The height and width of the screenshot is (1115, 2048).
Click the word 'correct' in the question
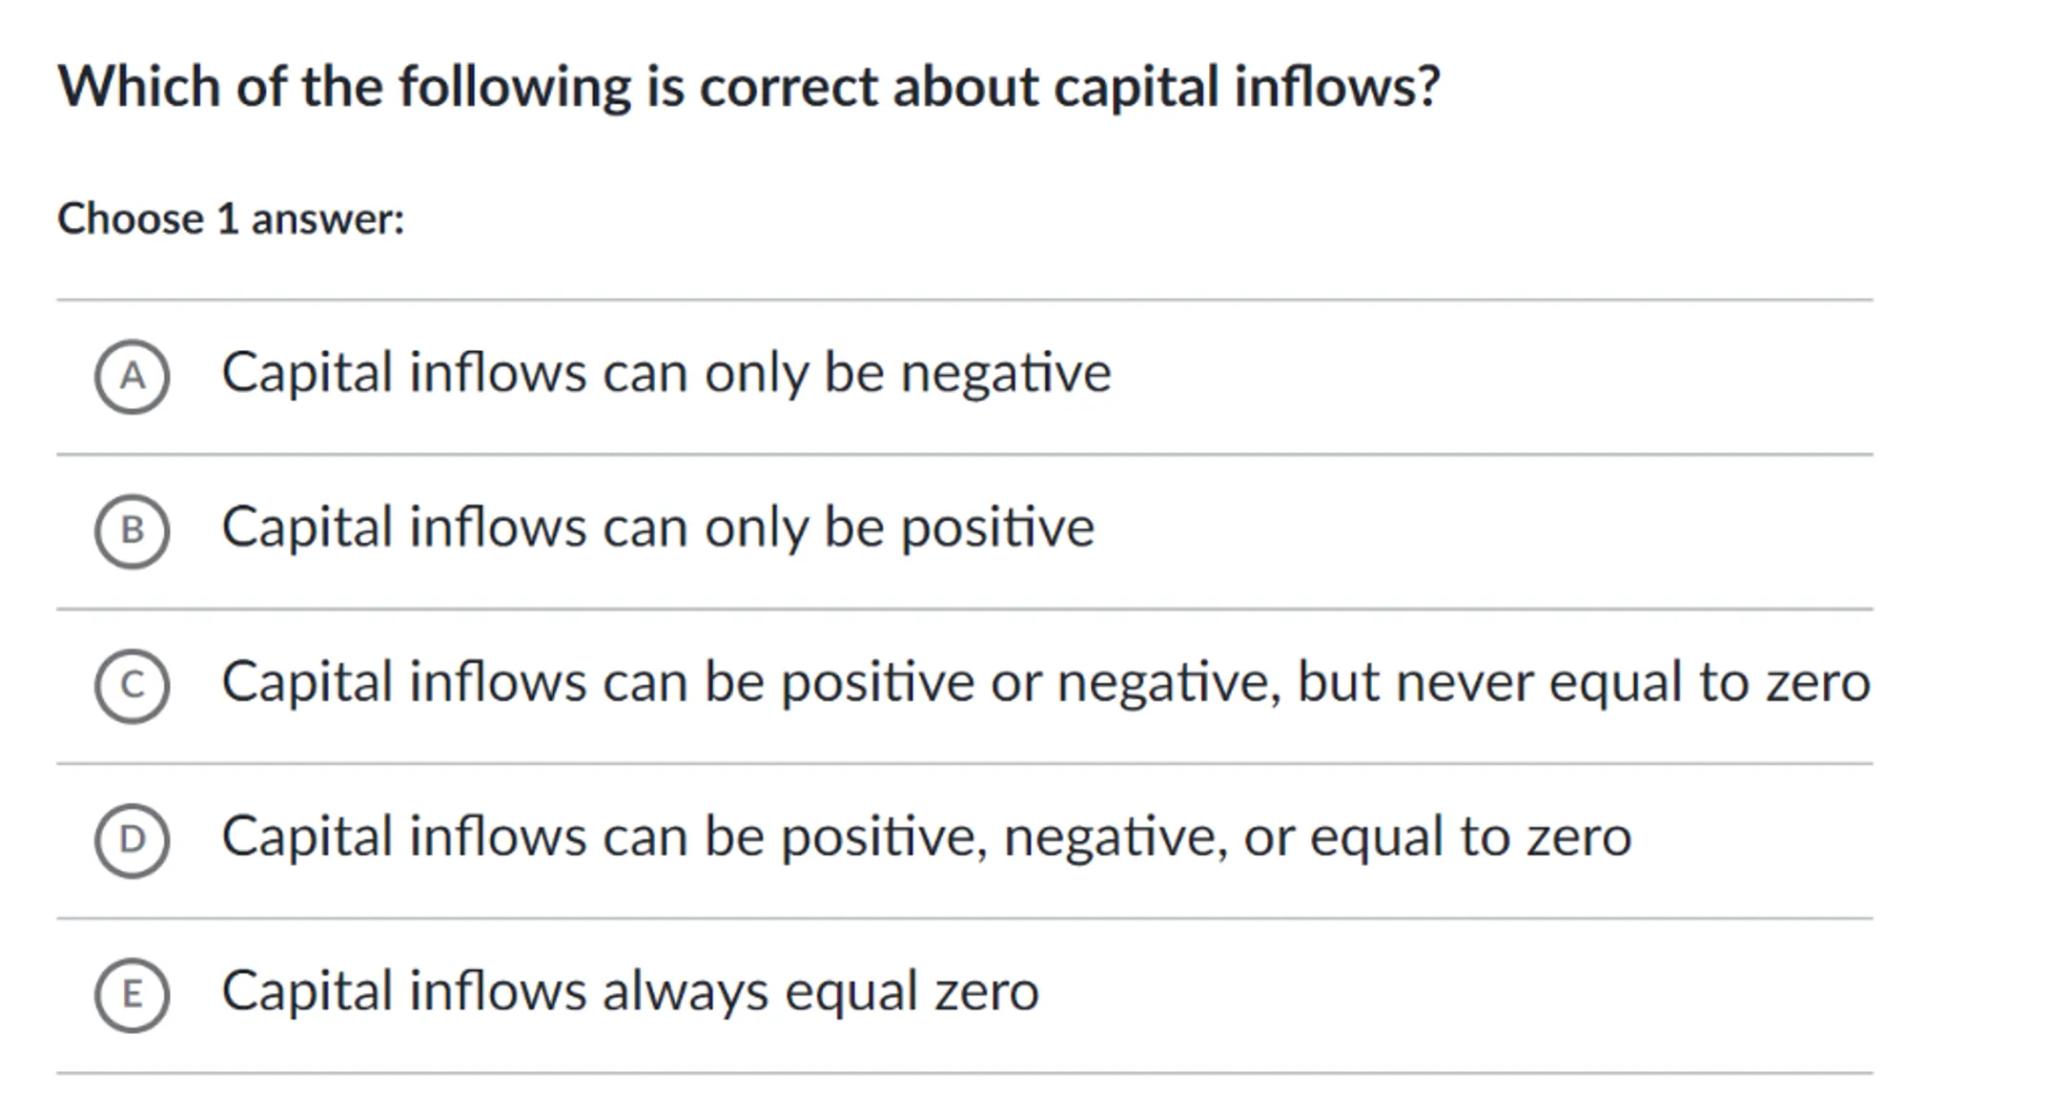click(x=788, y=87)
